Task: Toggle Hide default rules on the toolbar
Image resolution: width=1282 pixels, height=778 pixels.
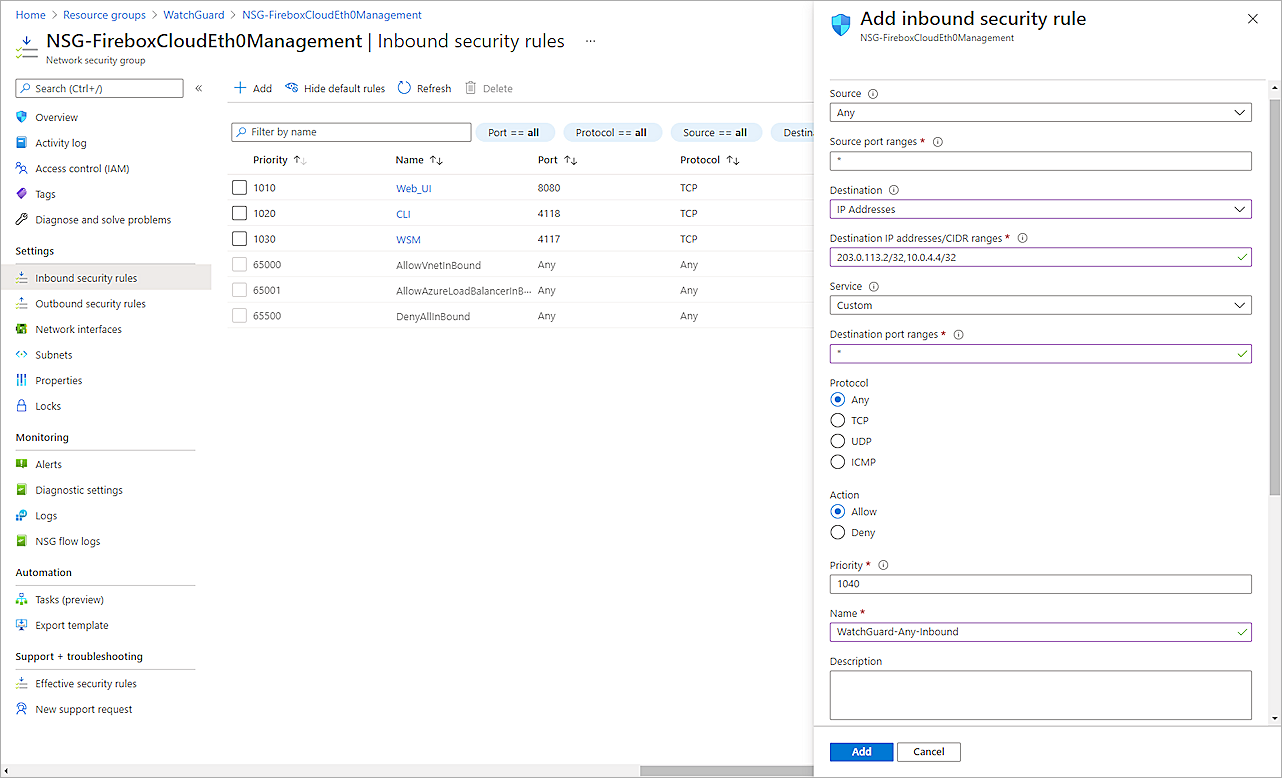Action: point(335,88)
